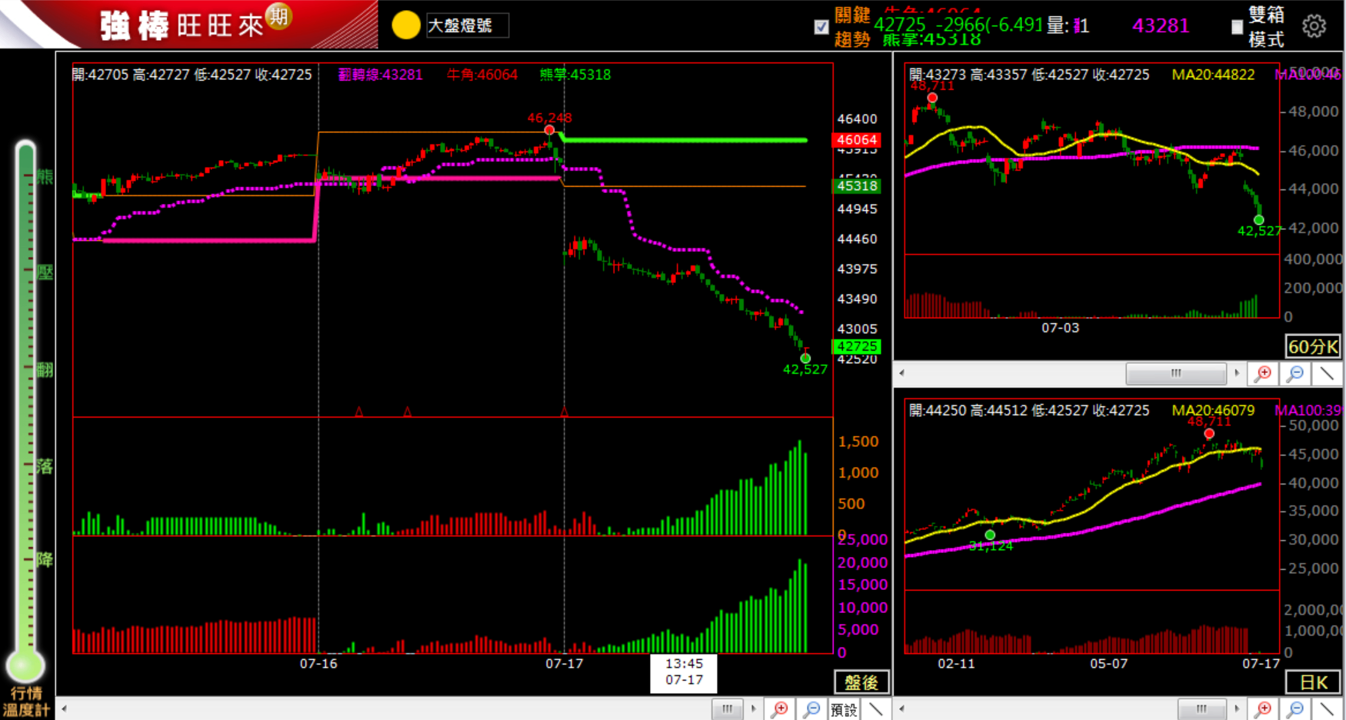Click the 日K scrollbar right arrow
Viewport: 1346px width, 720px height.
tap(1236, 709)
